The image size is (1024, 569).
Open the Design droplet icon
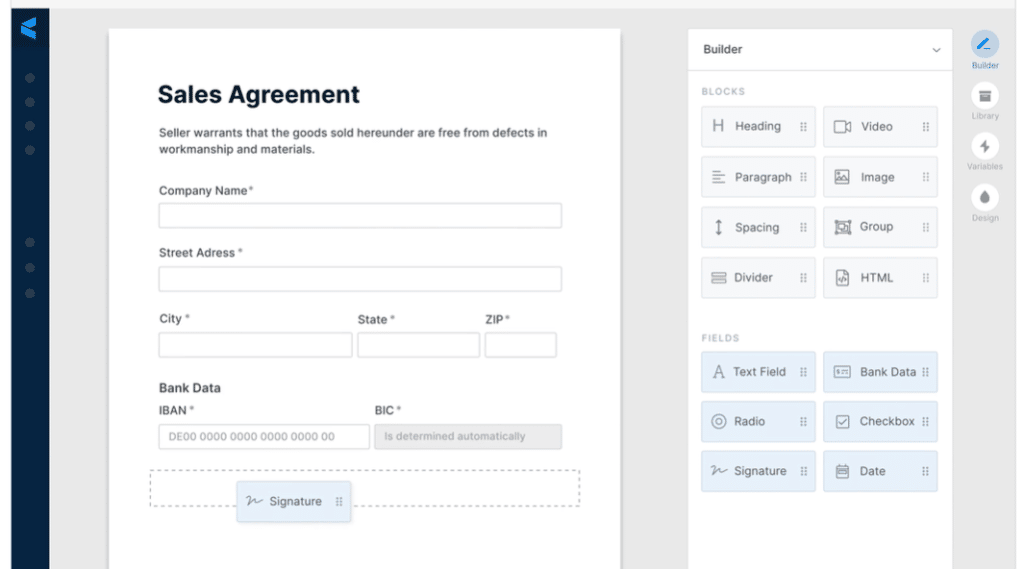point(984,197)
